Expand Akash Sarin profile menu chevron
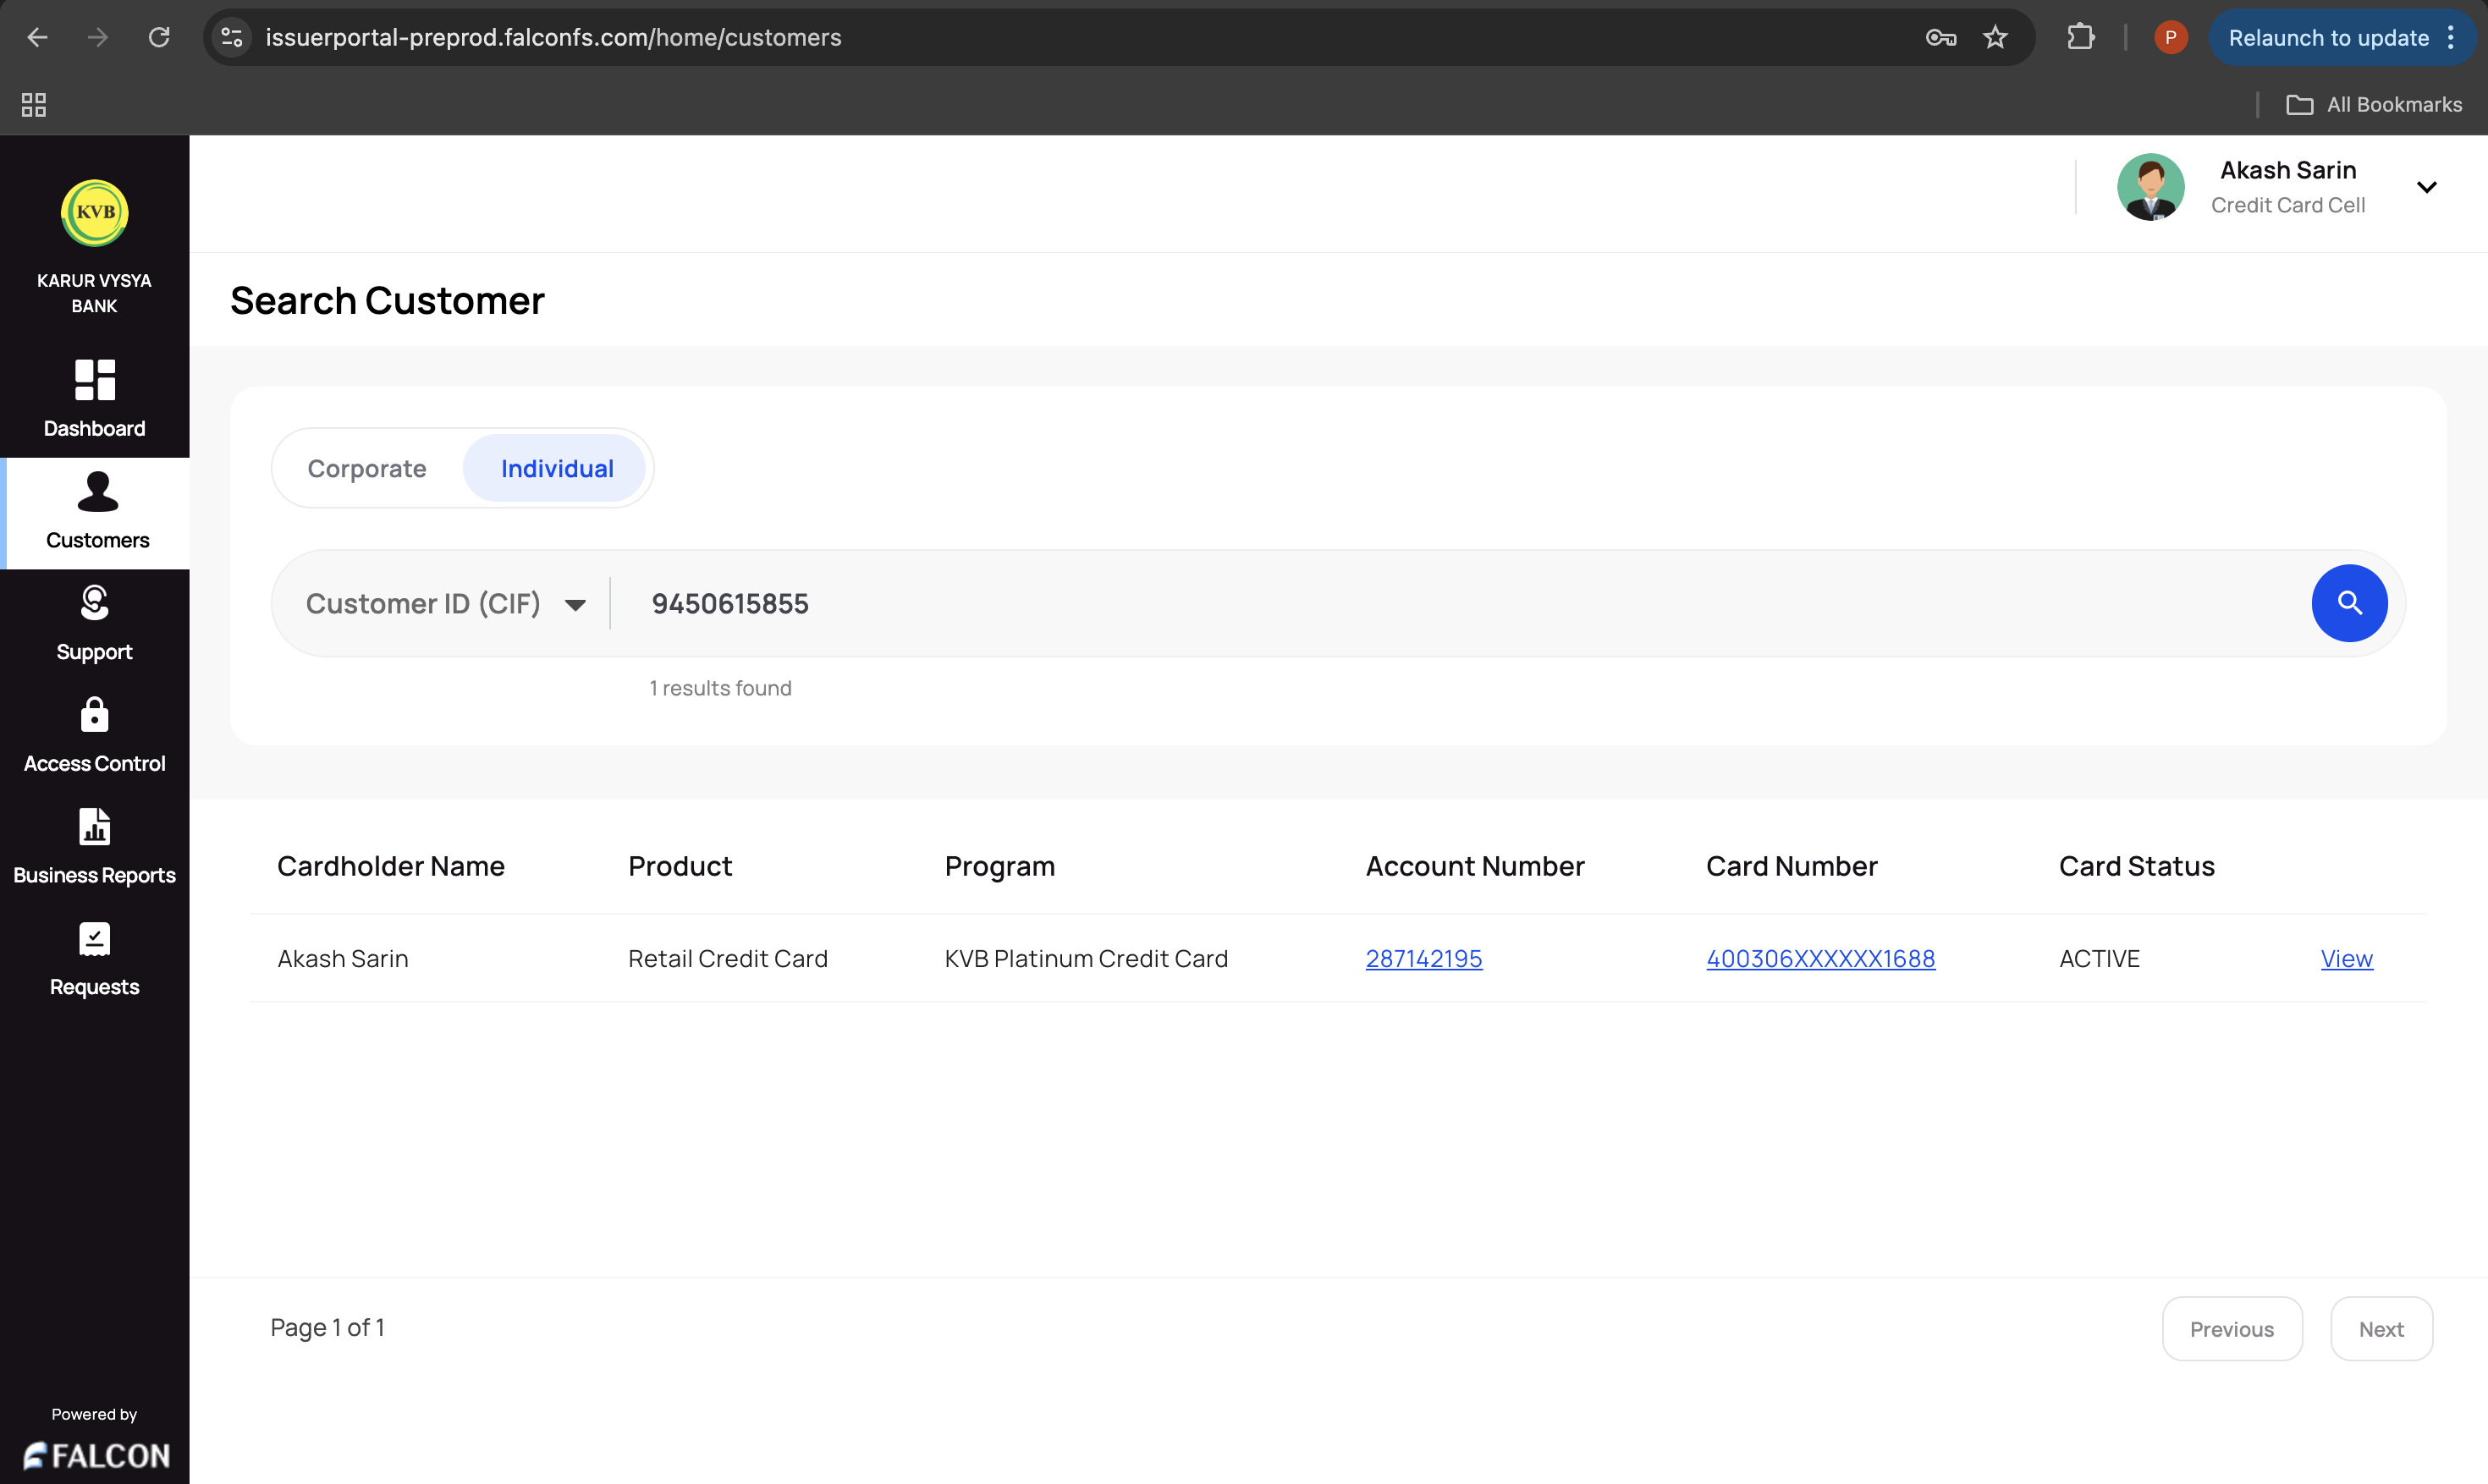The image size is (2488, 1484). coord(2426,187)
